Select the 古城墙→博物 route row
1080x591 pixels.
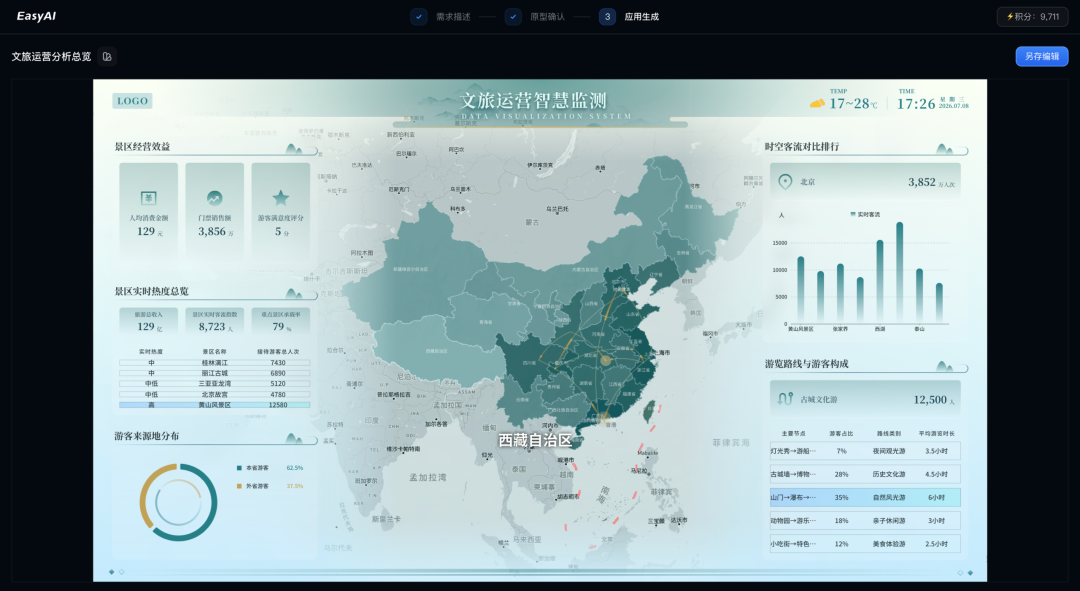pyautogui.click(x=865, y=474)
